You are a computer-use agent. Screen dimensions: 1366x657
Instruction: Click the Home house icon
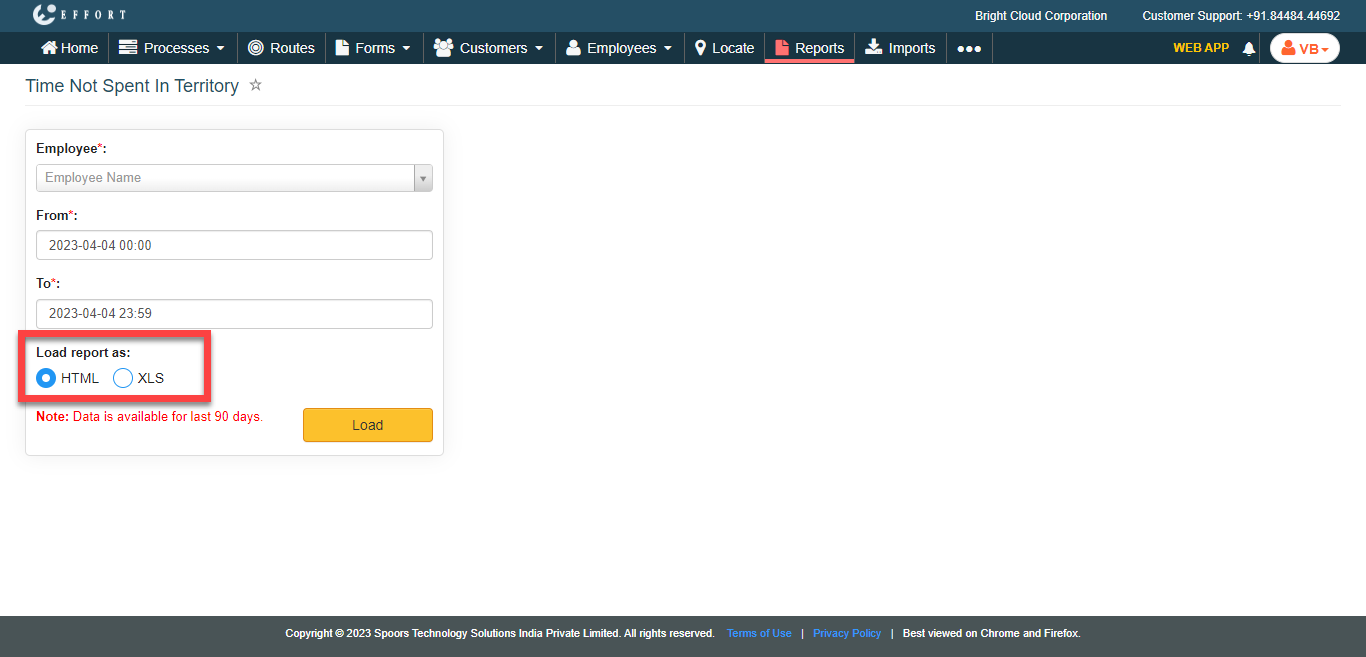point(49,48)
